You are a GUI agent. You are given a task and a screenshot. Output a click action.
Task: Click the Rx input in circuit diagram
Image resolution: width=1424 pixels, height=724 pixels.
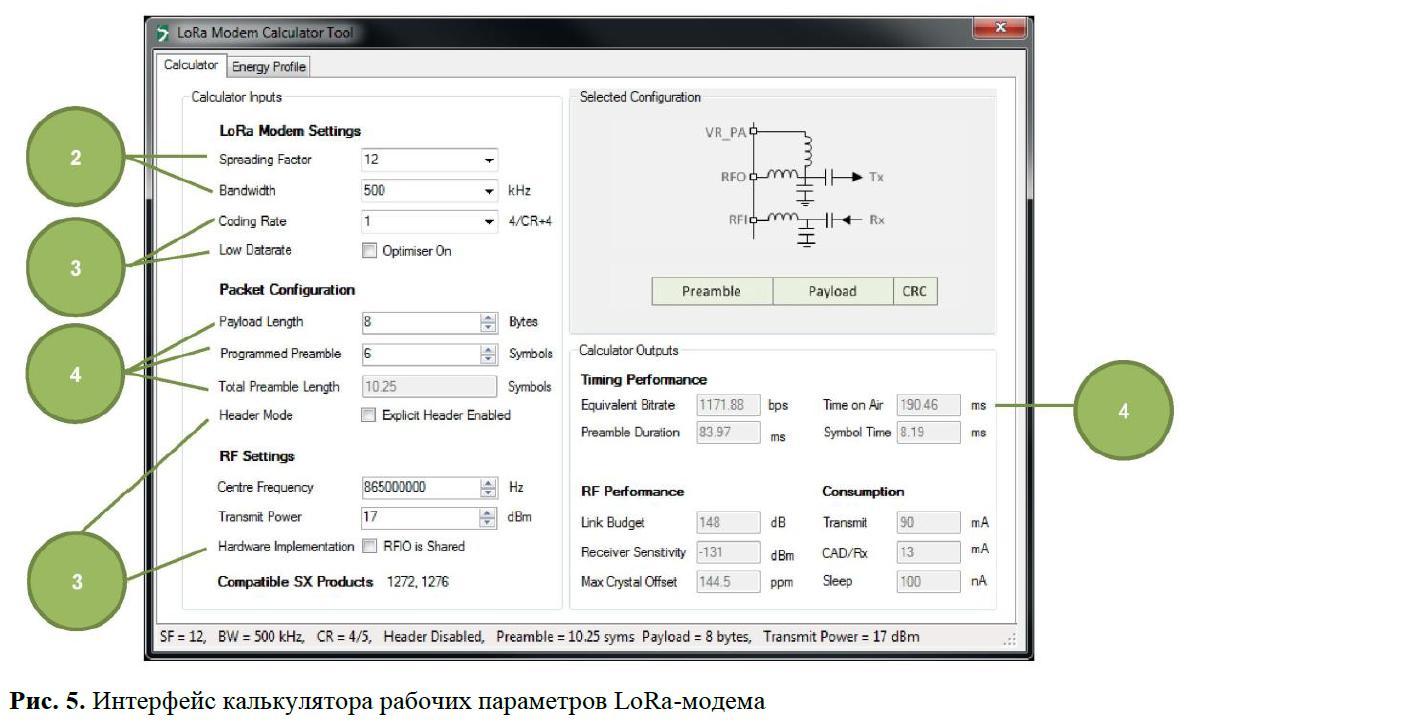[876, 220]
